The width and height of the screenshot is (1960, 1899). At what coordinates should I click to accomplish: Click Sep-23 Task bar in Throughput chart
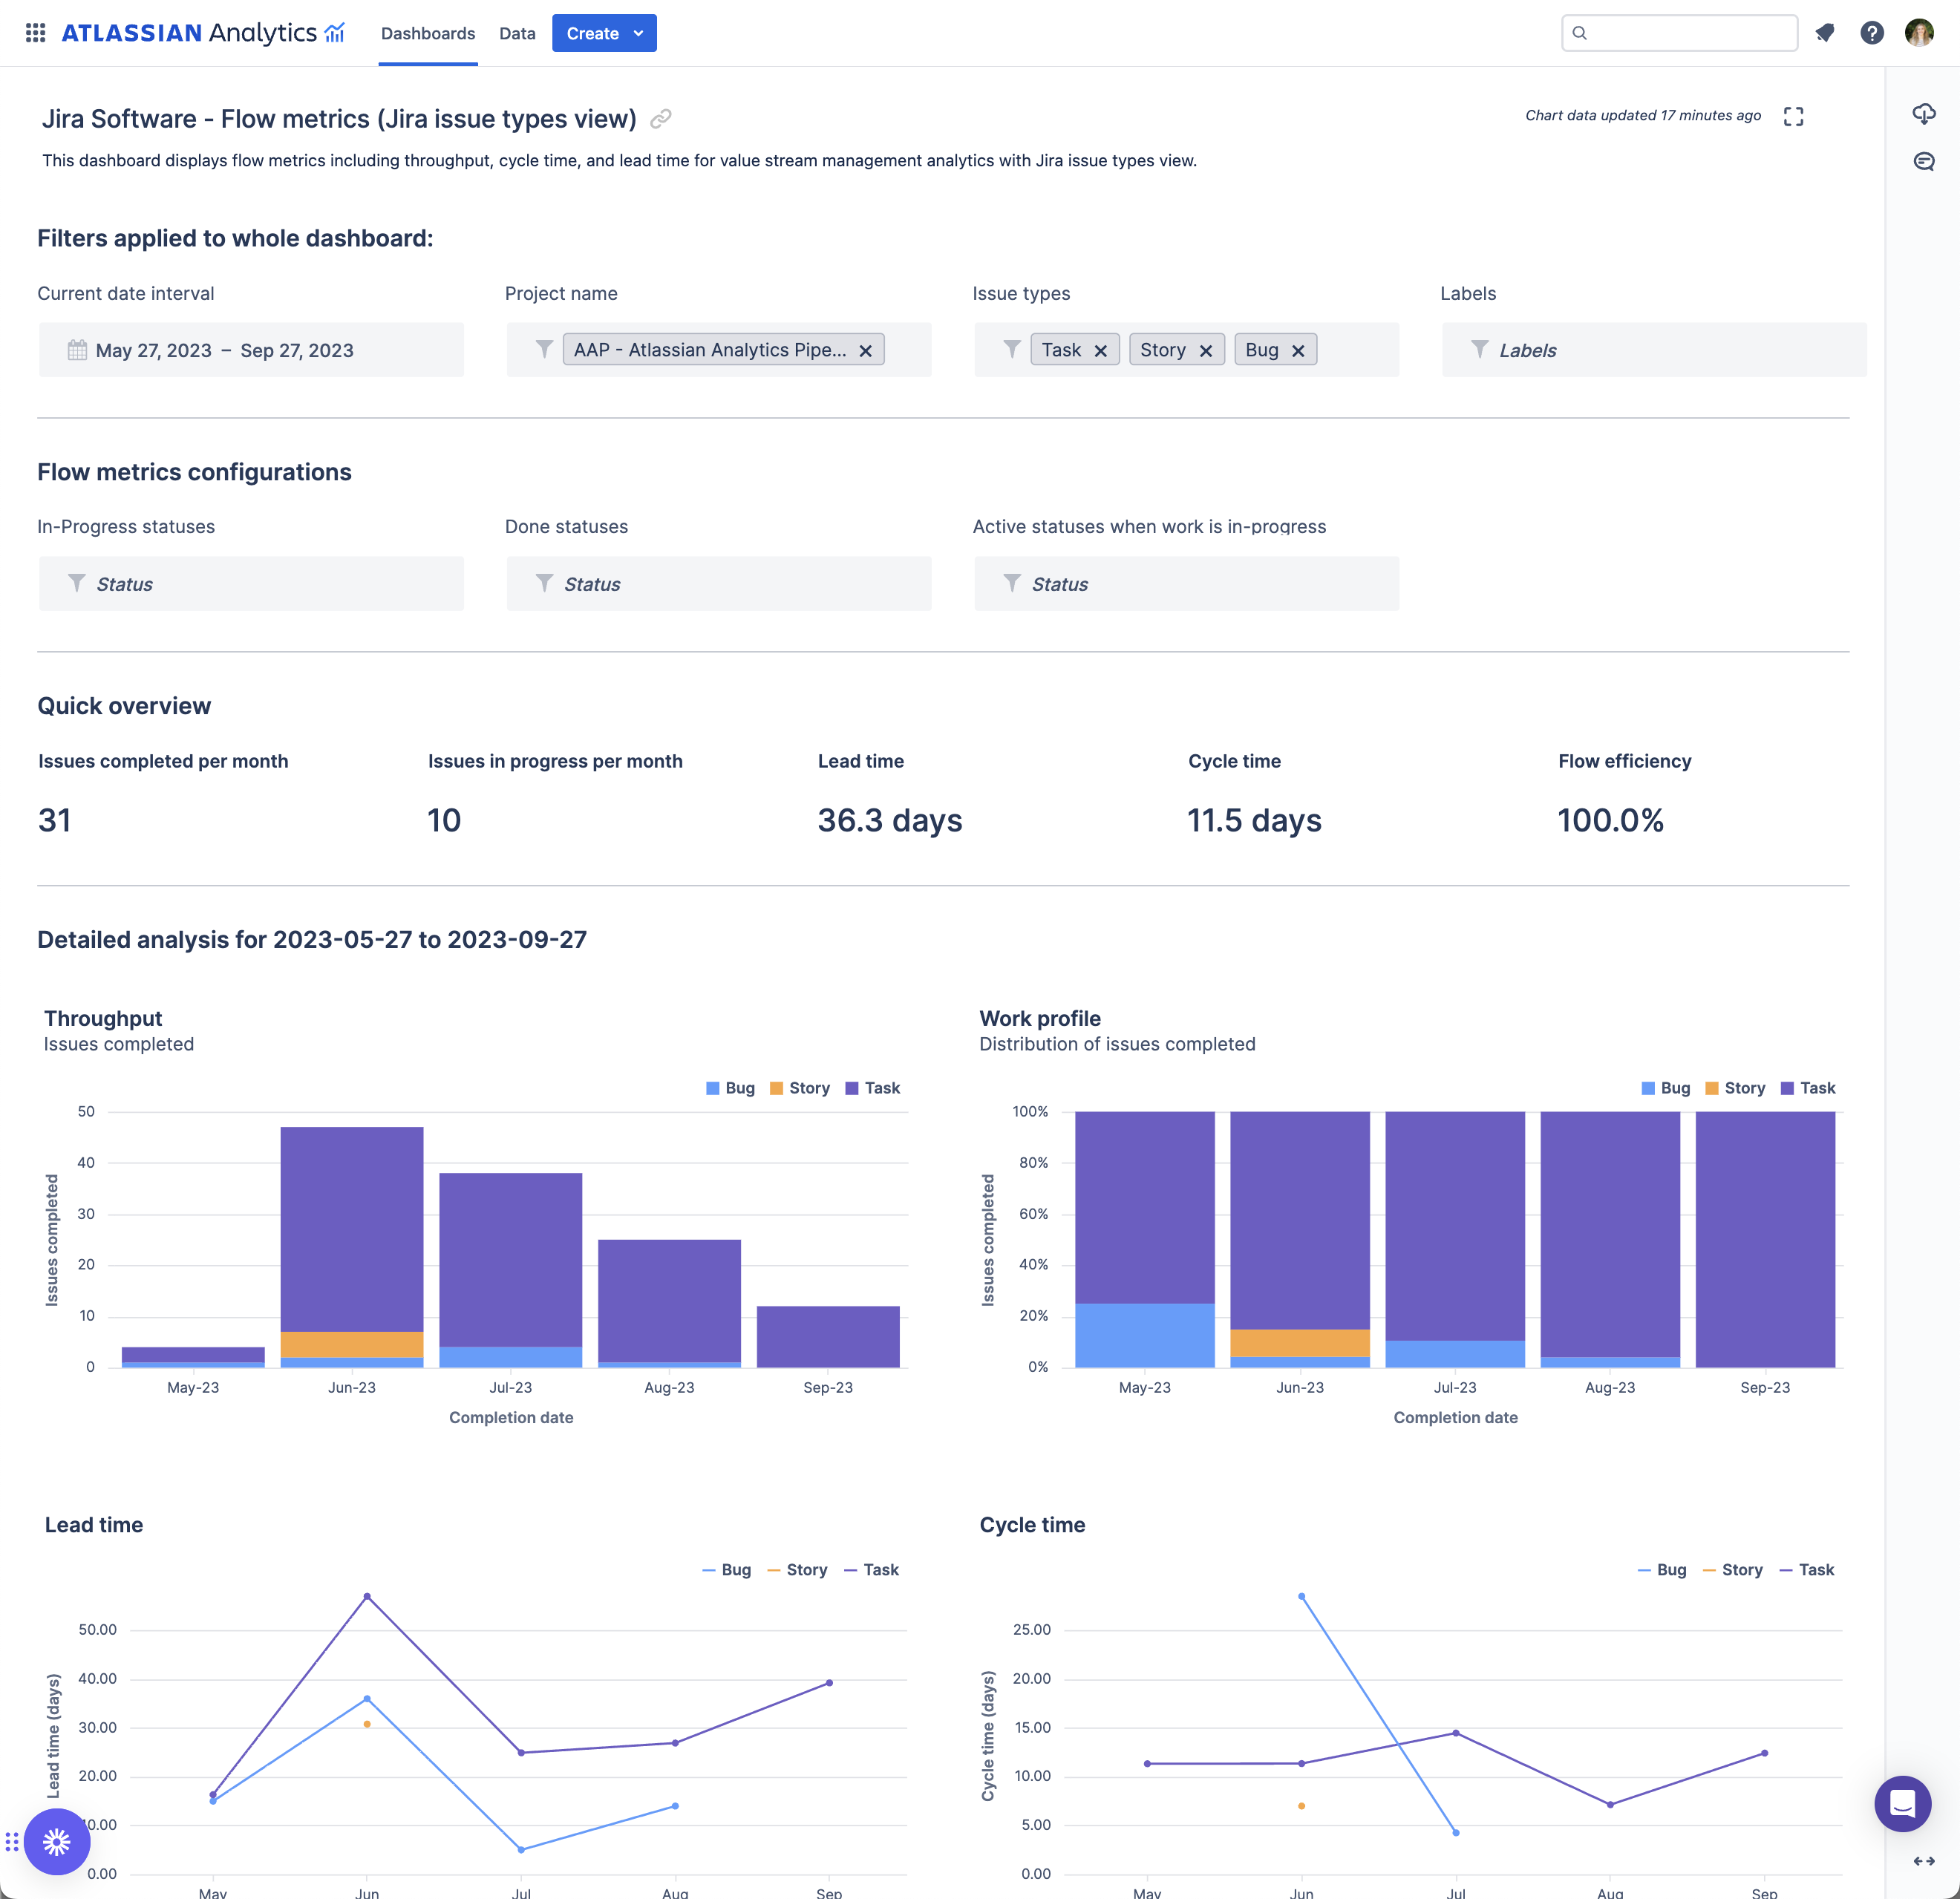point(828,1336)
